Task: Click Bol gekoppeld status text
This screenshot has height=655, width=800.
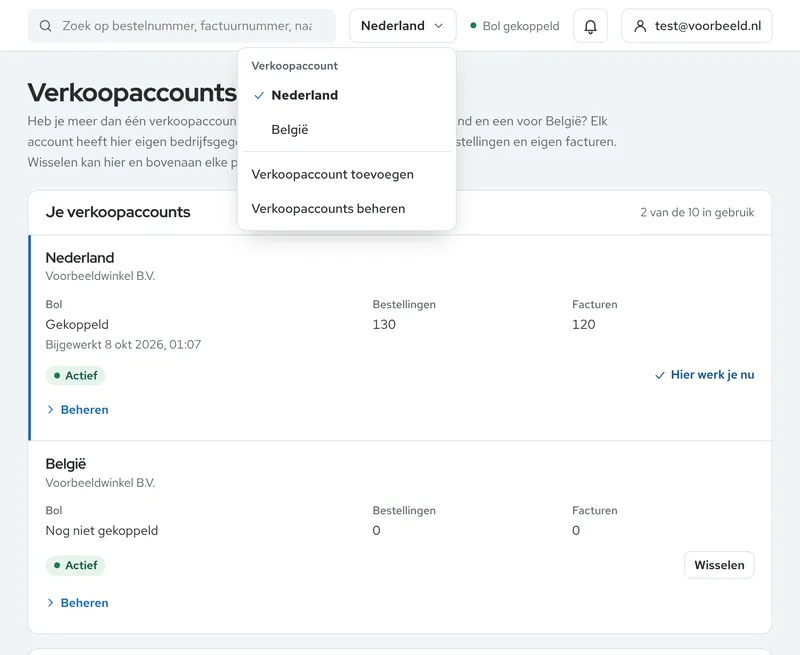Action: click(521, 26)
